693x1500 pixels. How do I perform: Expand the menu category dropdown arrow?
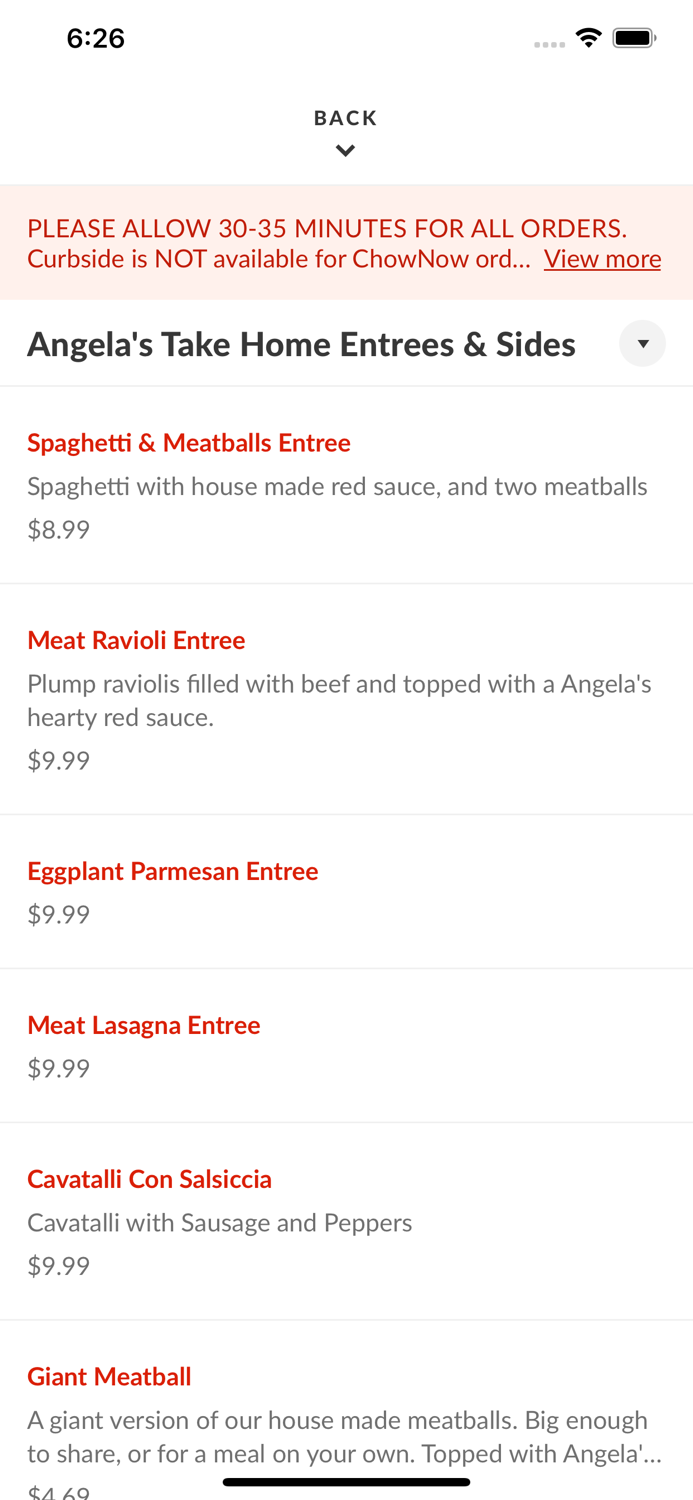point(643,344)
